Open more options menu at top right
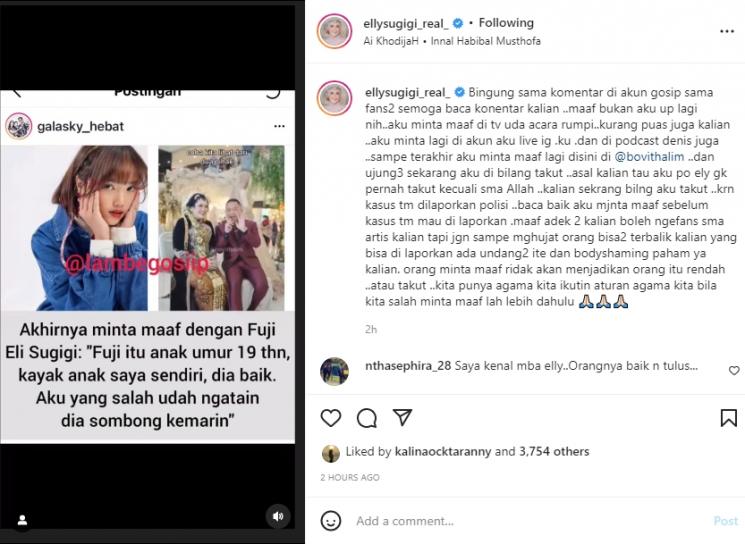The width and height of the screenshot is (745, 544). (727, 31)
